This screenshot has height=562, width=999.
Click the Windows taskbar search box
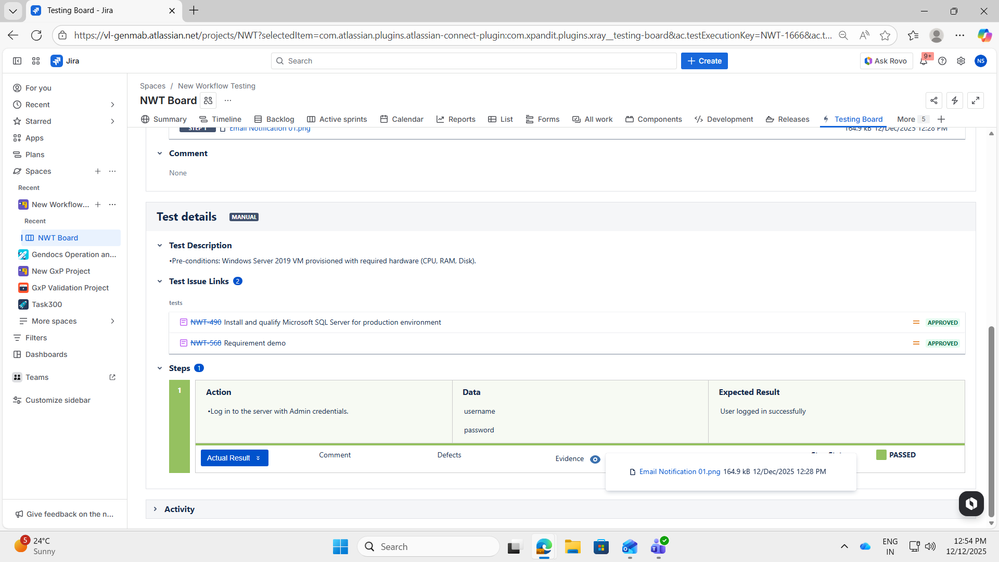428,547
